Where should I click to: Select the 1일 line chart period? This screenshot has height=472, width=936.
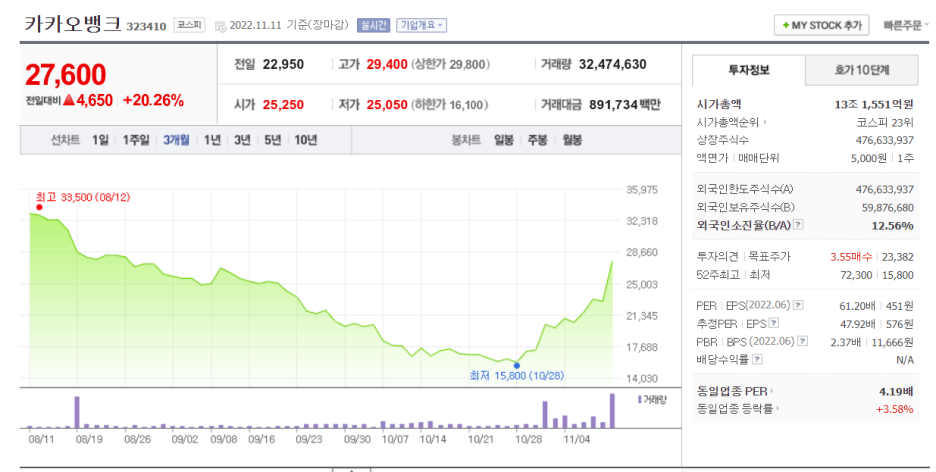[100, 140]
